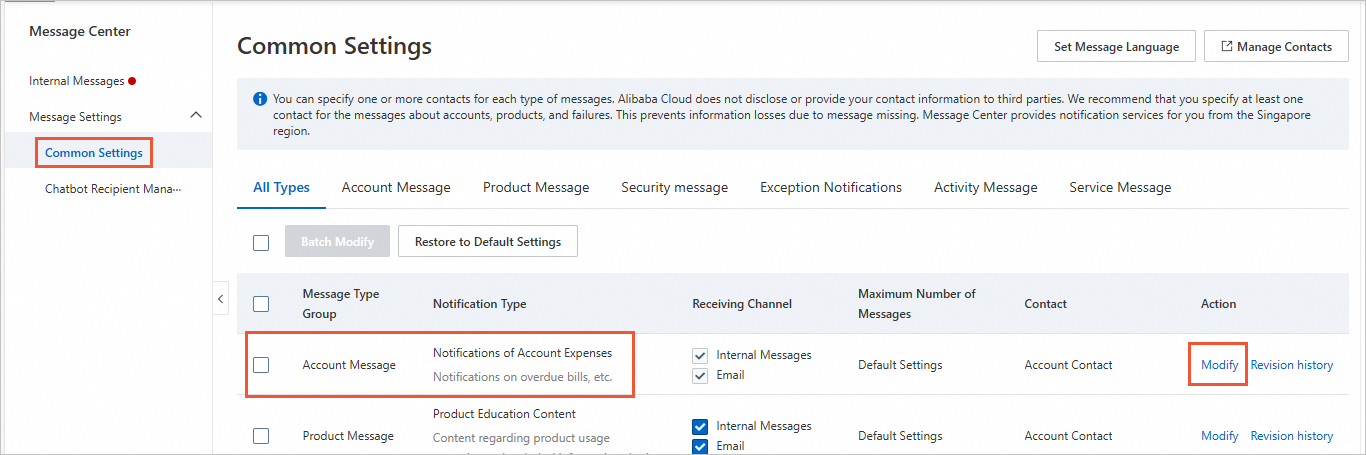Select the Product Message row checkbox
Image resolution: width=1366 pixels, height=455 pixels.
tap(261, 436)
